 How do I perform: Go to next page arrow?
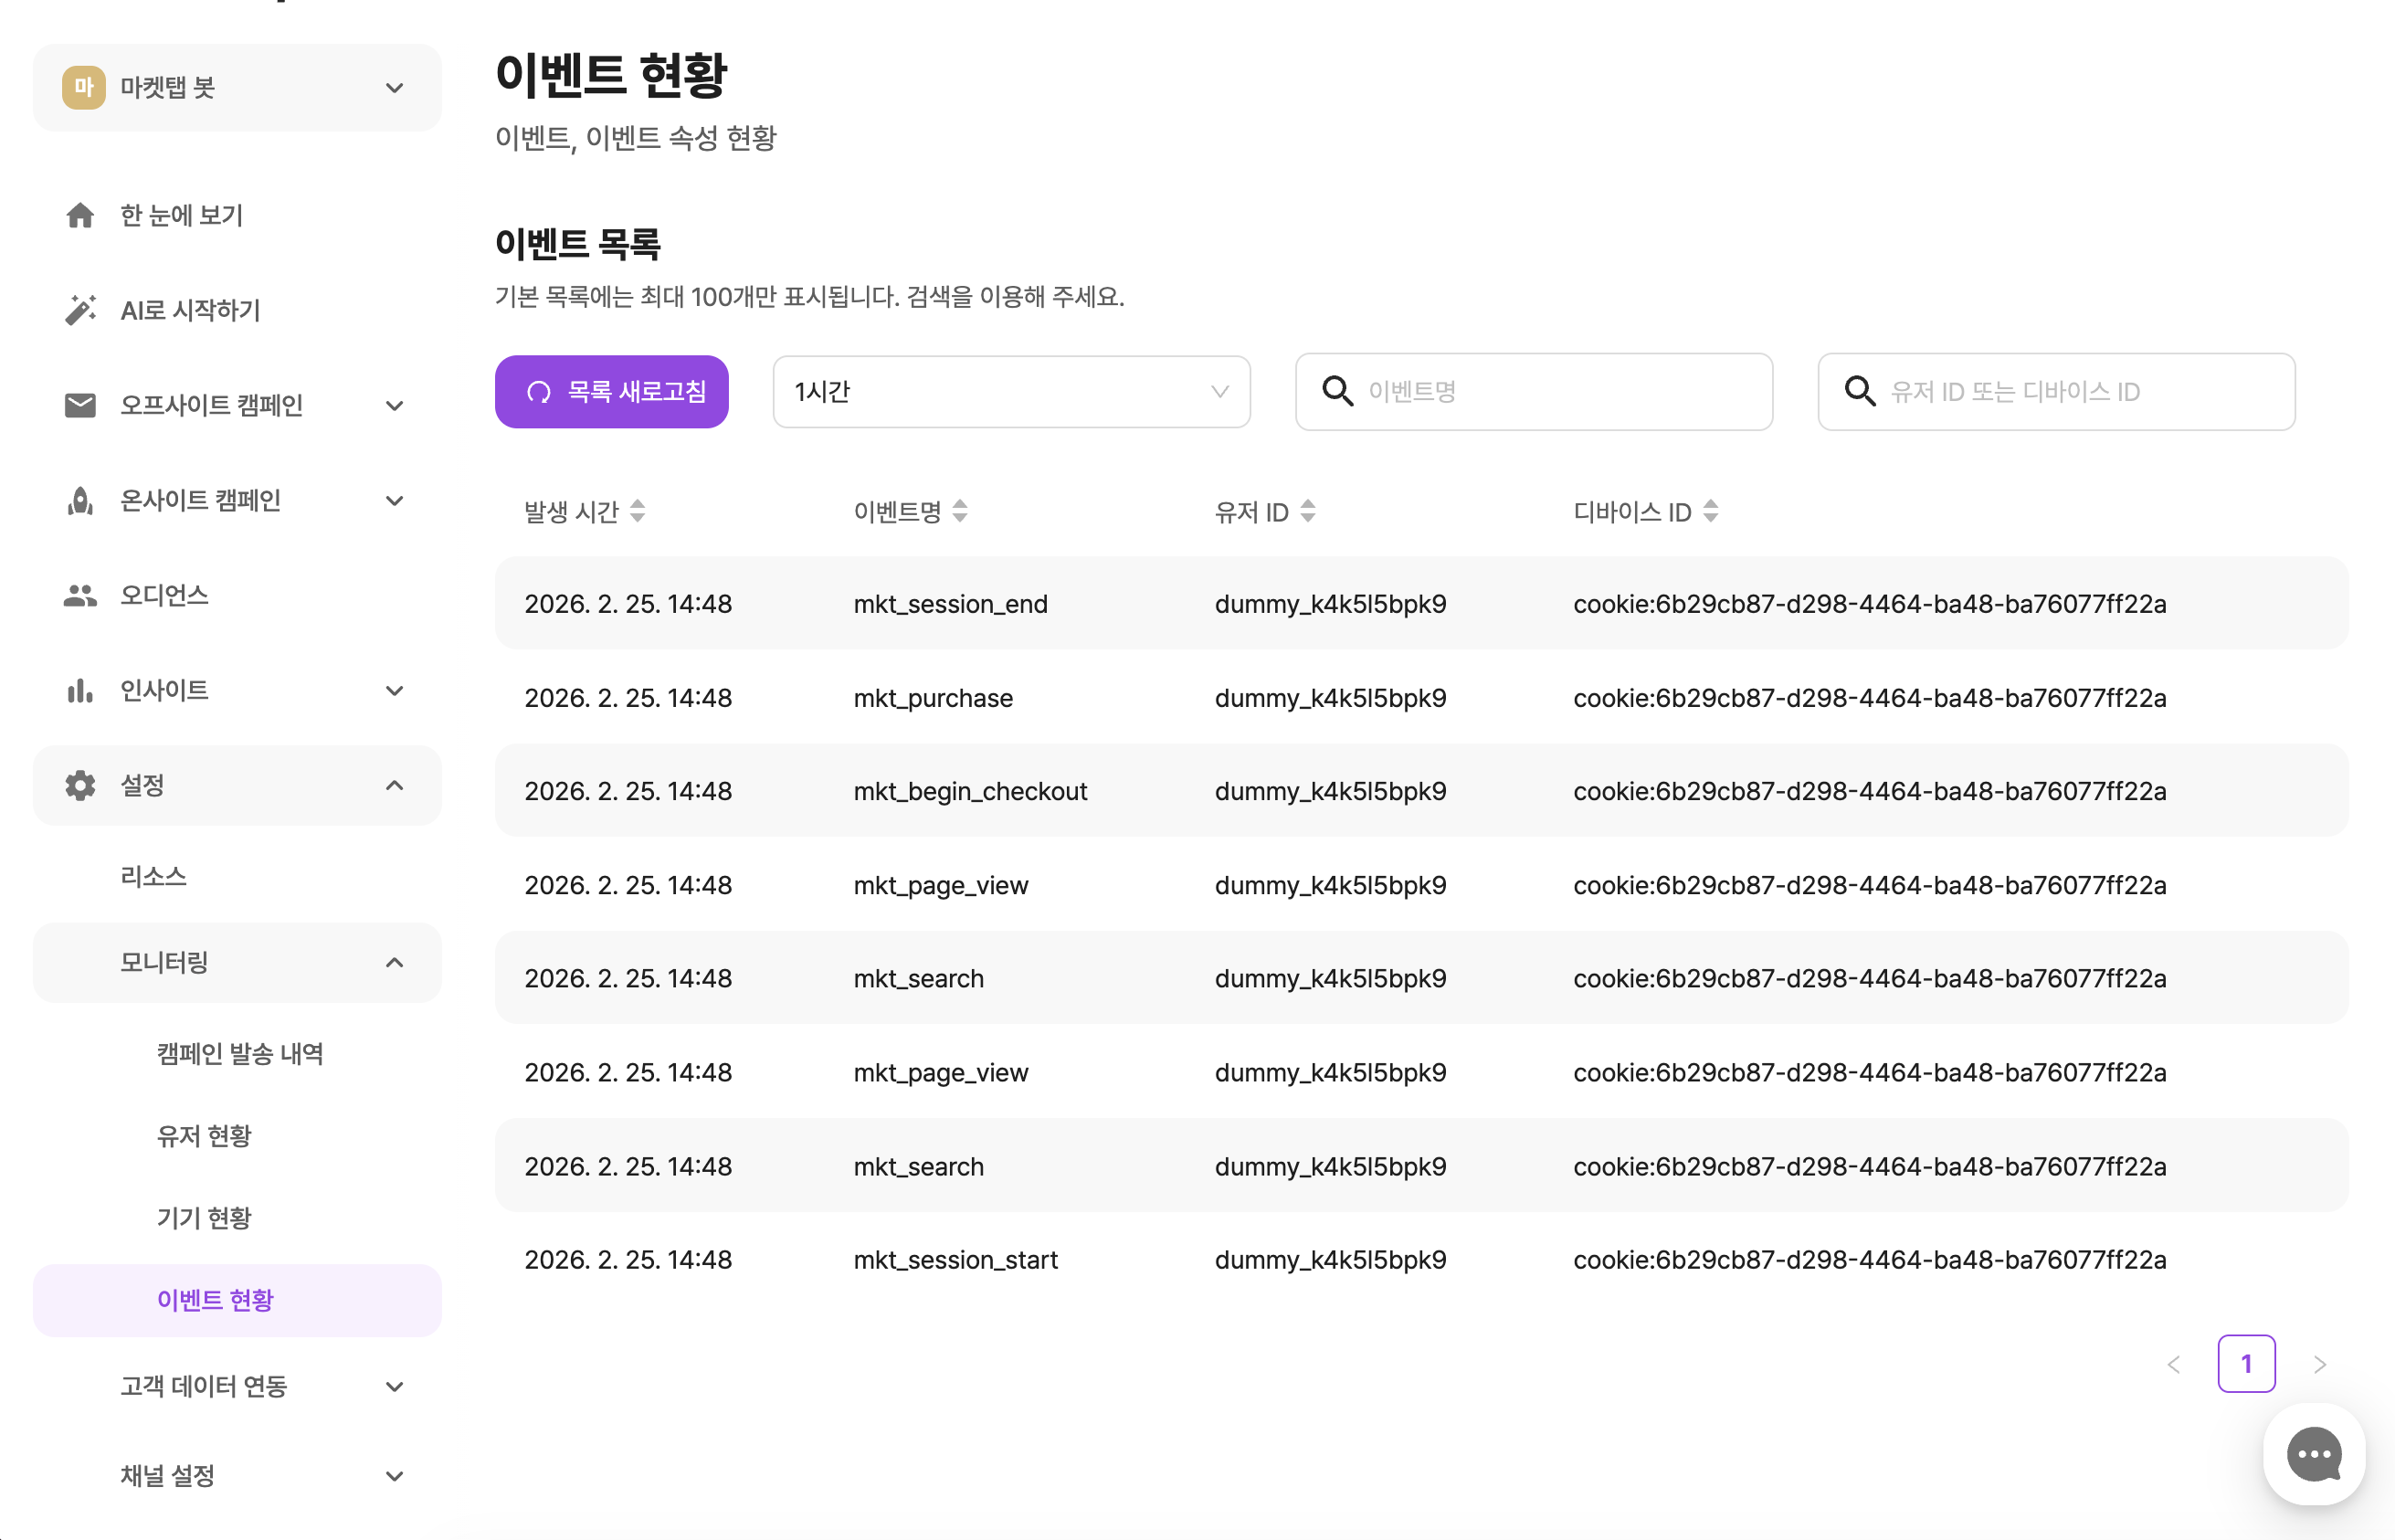click(2319, 1364)
